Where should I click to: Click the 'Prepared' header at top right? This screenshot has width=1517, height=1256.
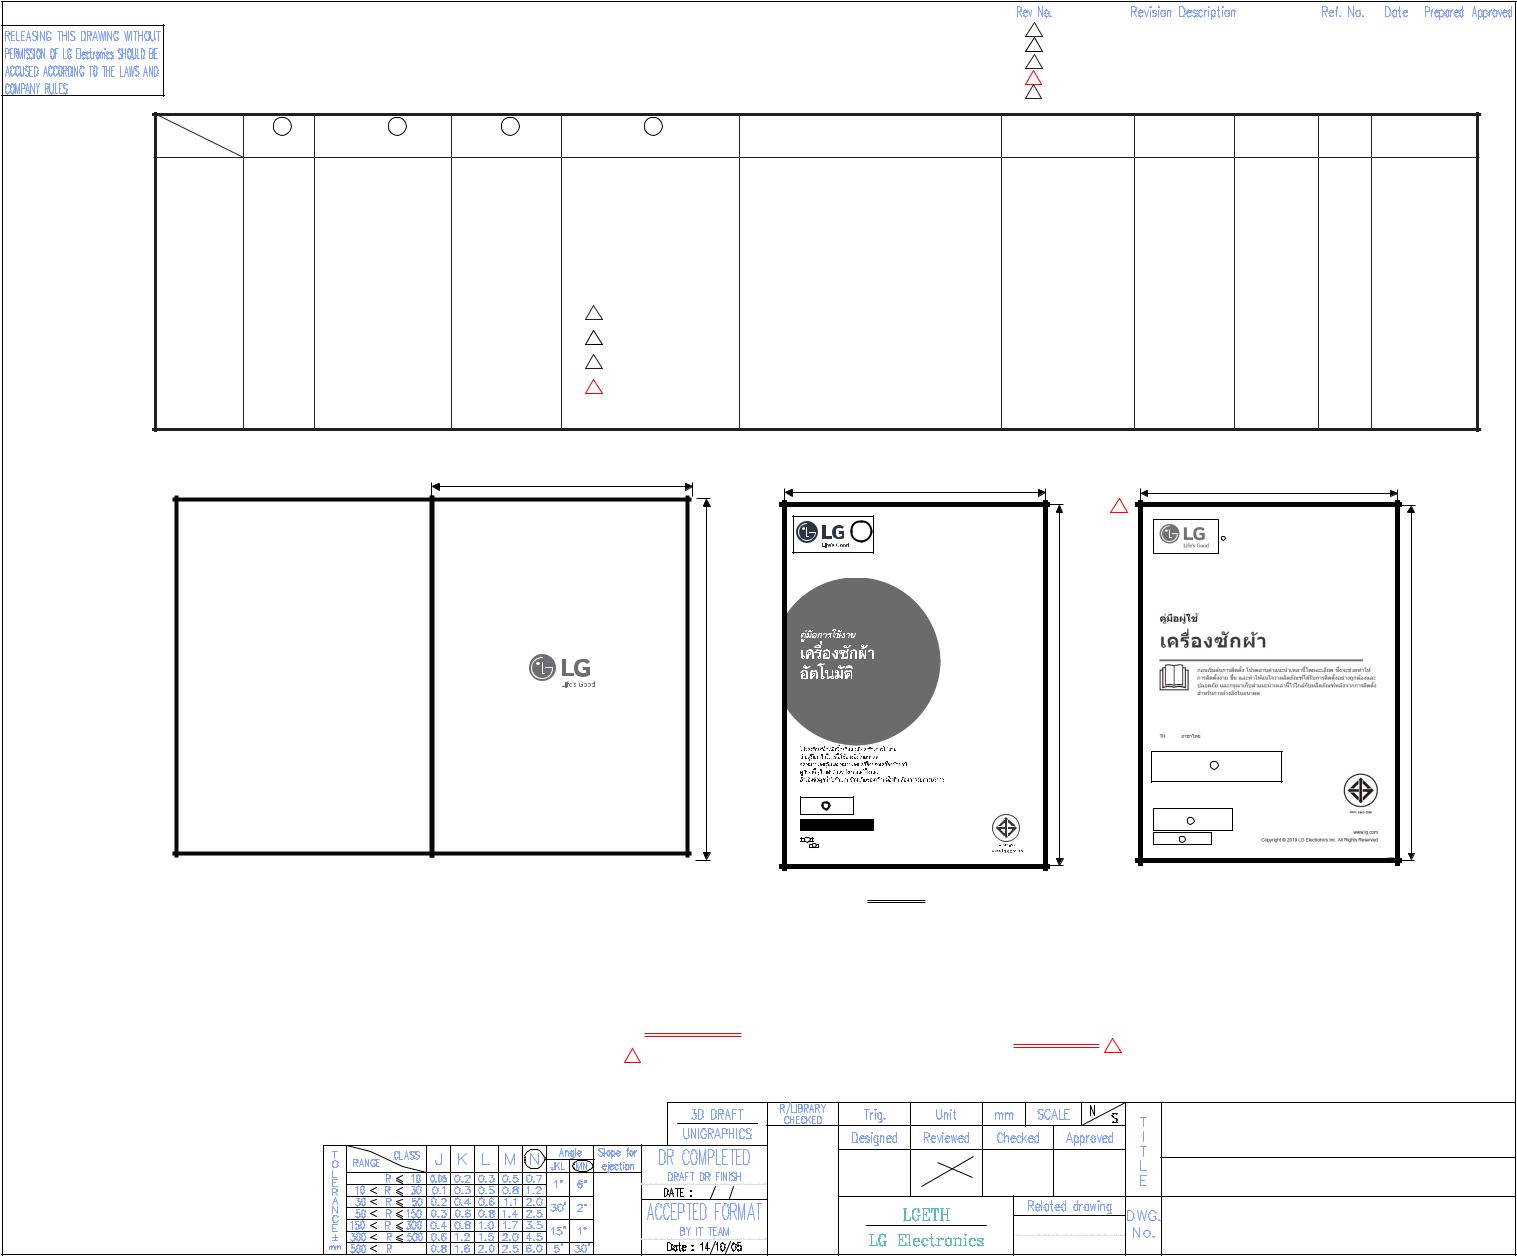click(1444, 13)
